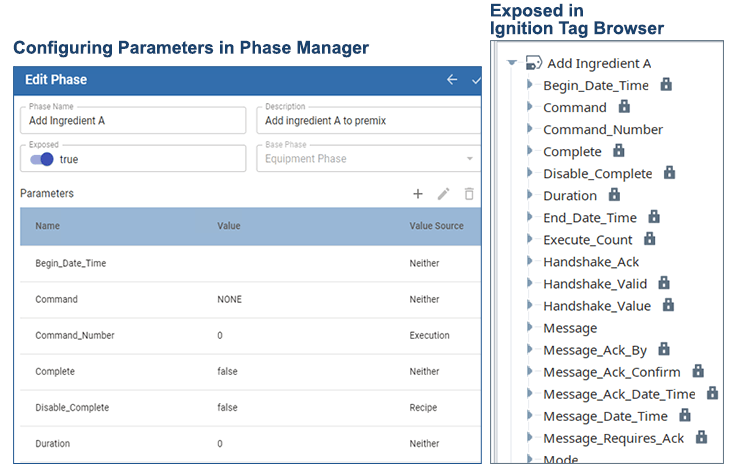
Task: Add a new parameter with plus icon
Action: 418,194
